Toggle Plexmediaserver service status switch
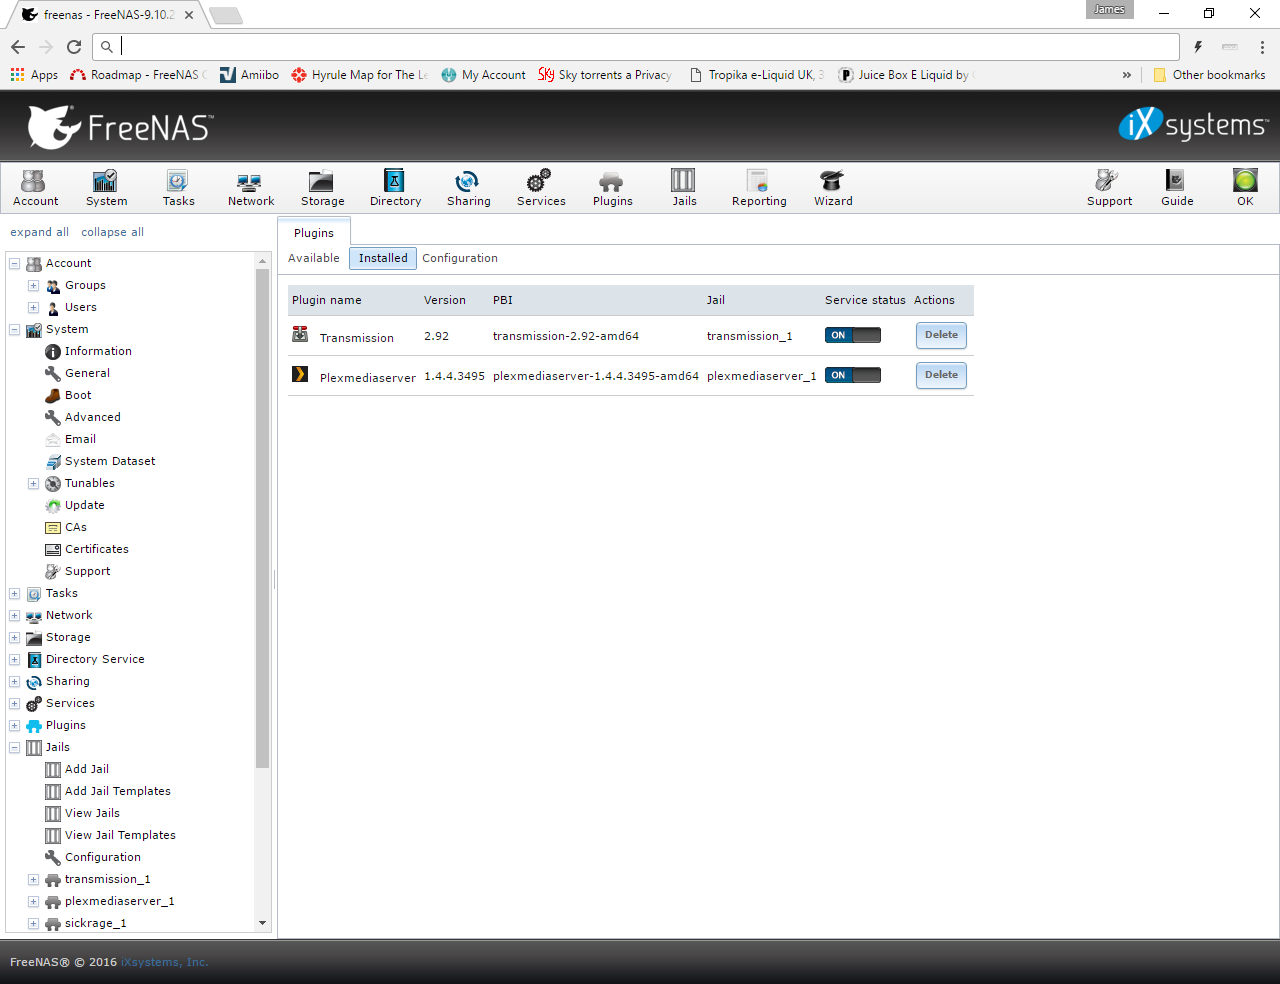The height and width of the screenshot is (984, 1280). click(x=853, y=375)
